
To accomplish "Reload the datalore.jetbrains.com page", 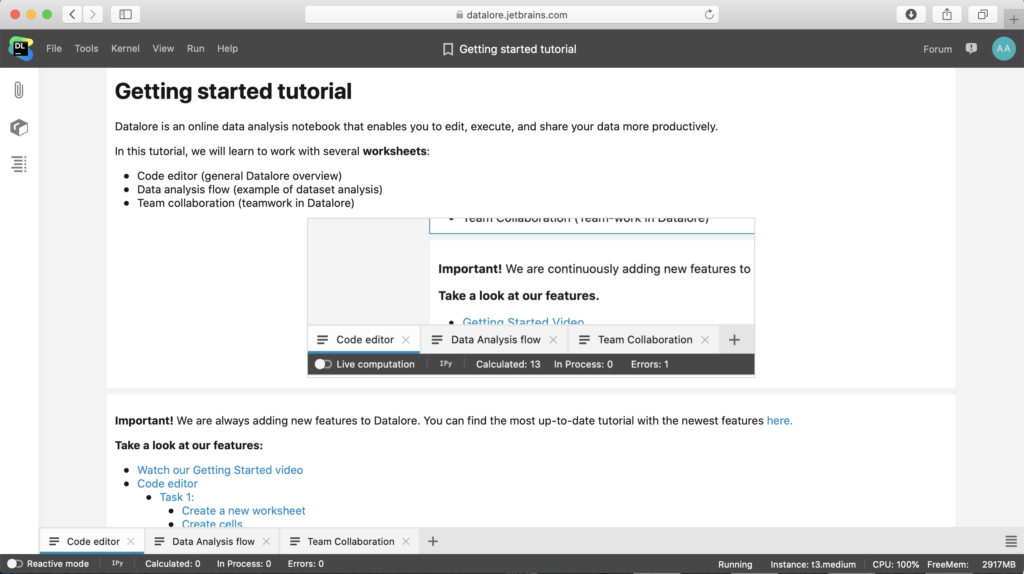I will pos(709,14).
